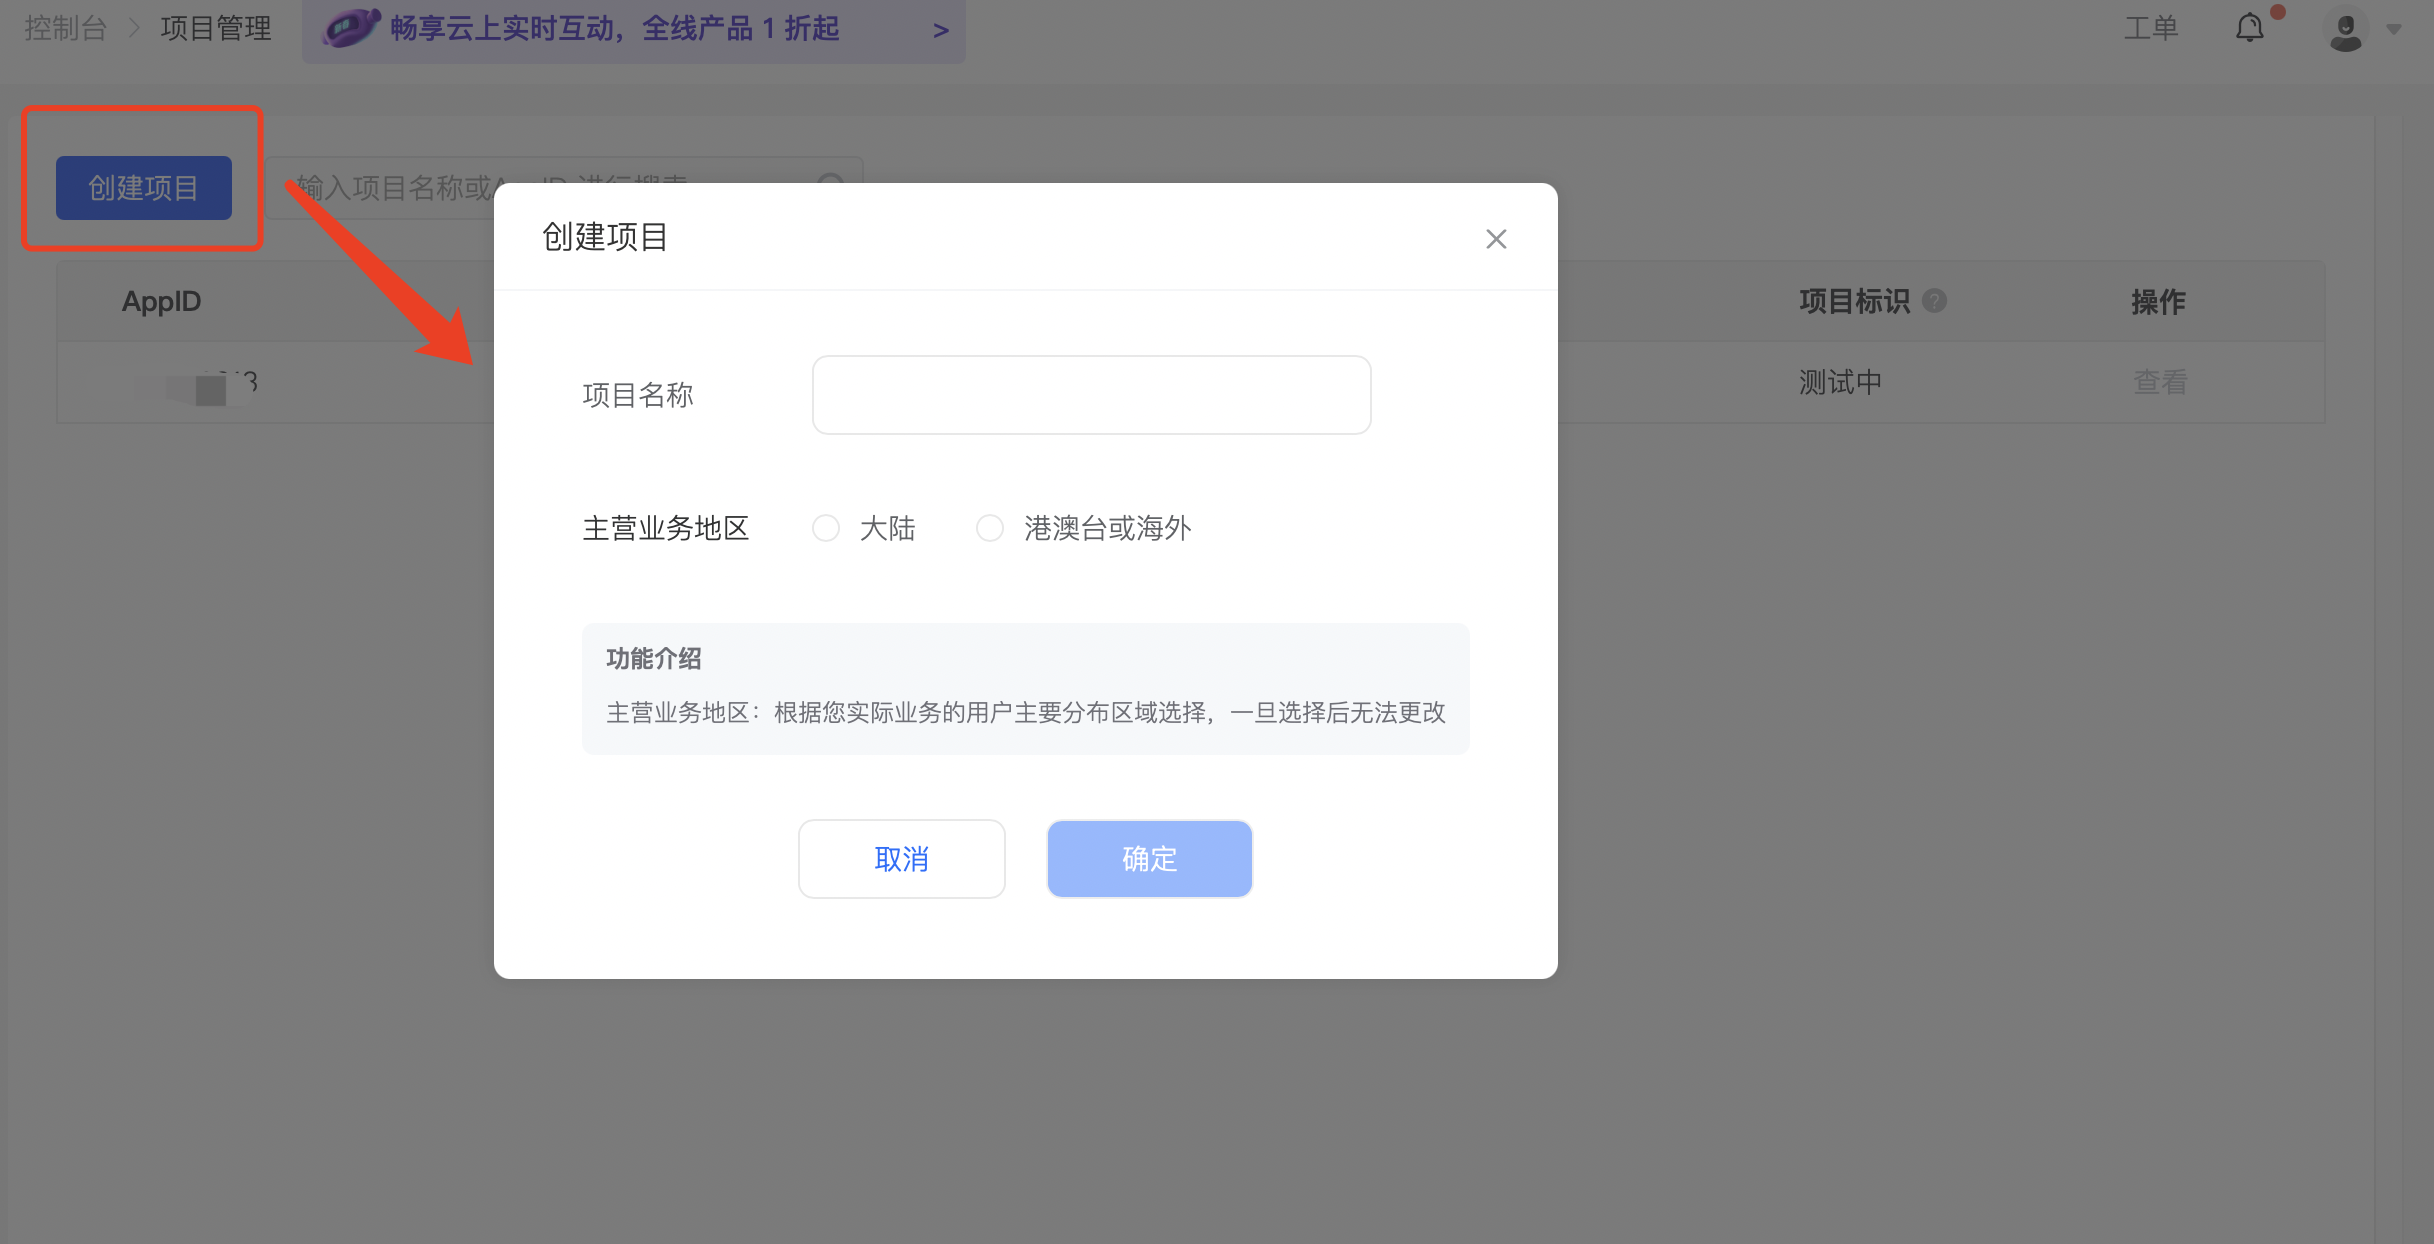Click the help icon beside 项目标识
Image resolution: width=2434 pixels, height=1244 pixels.
tap(1934, 301)
